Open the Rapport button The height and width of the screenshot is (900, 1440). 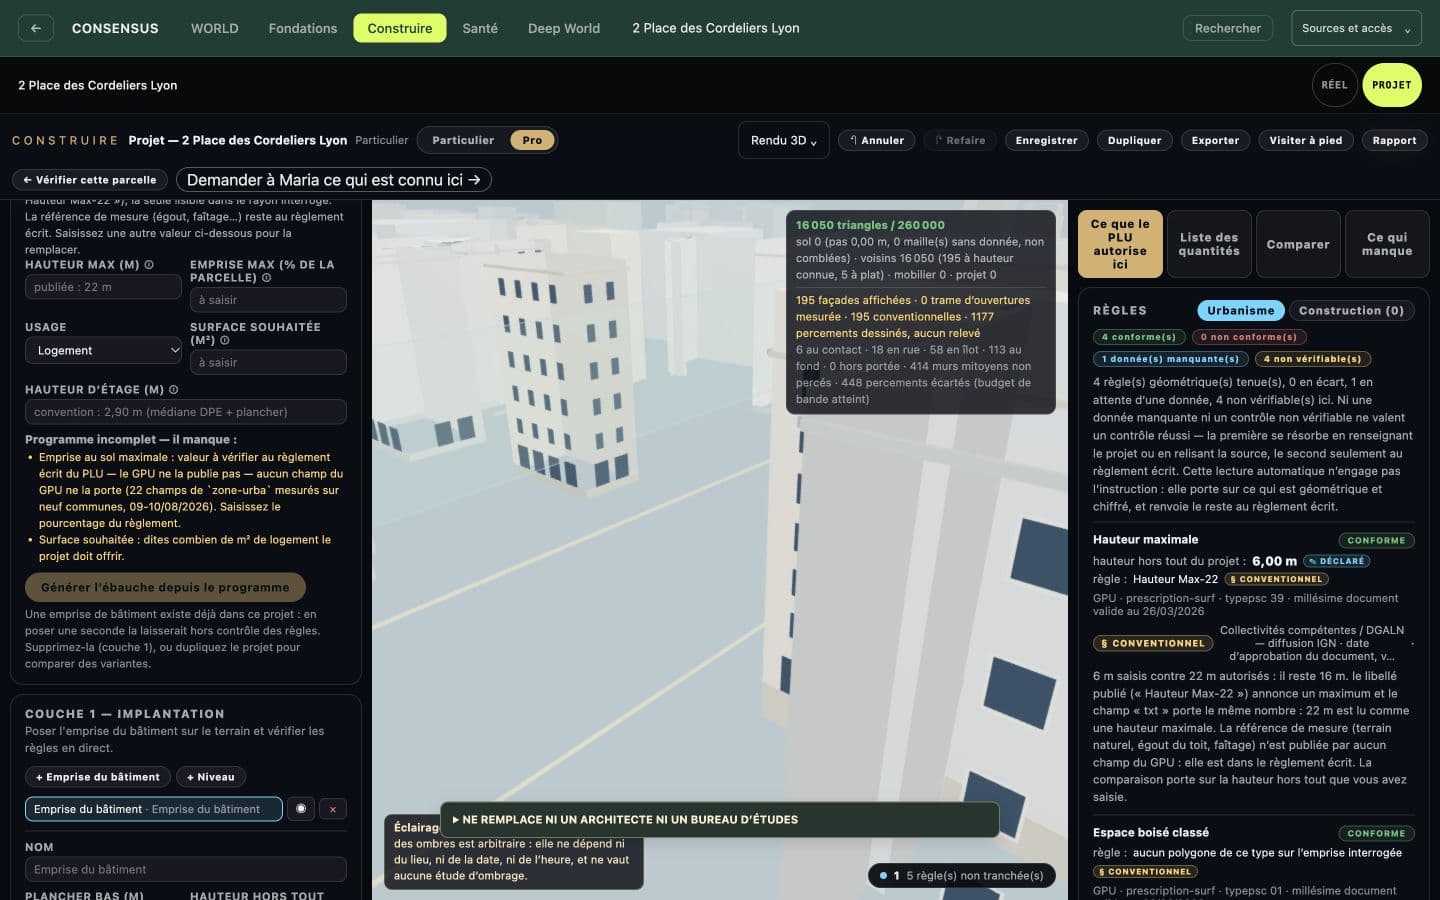[1394, 140]
